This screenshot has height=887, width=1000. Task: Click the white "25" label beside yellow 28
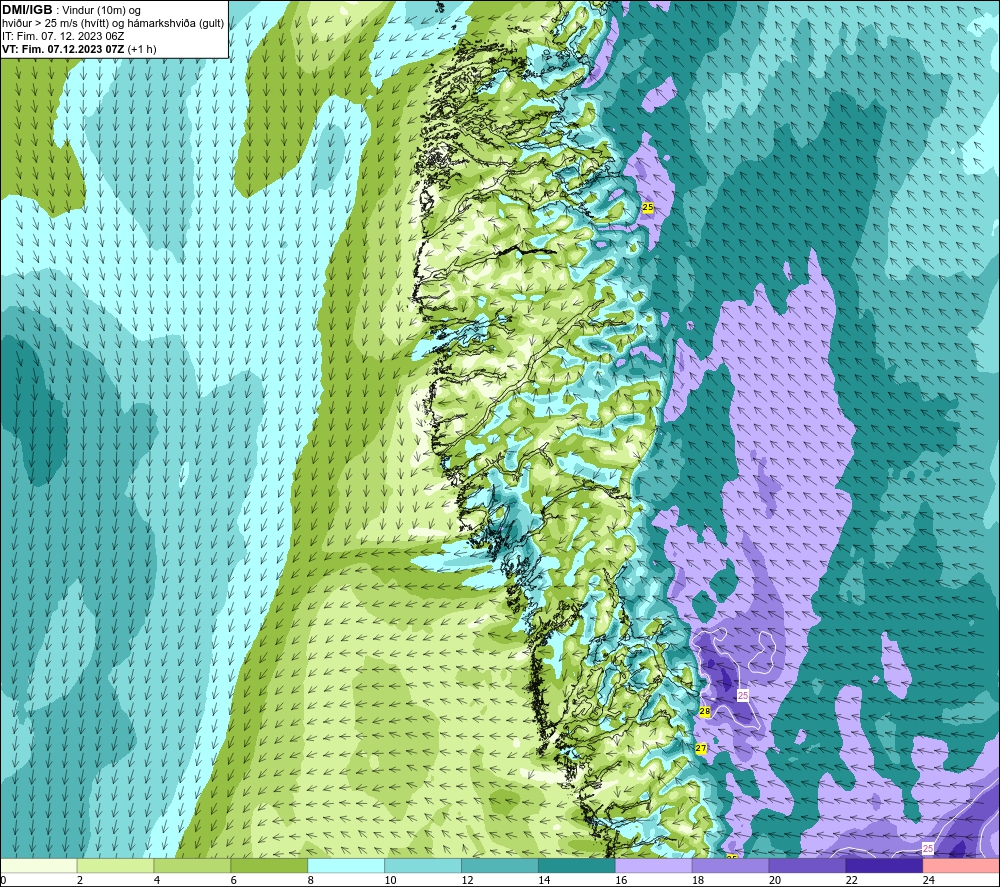pyautogui.click(x=742, y=695)
